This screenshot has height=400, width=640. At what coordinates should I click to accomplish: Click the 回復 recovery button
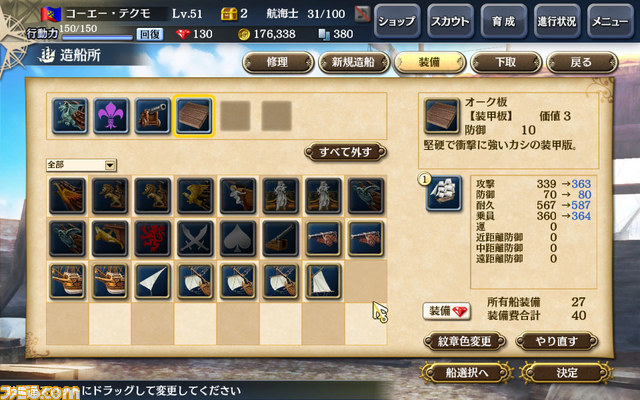pos(149,34)
